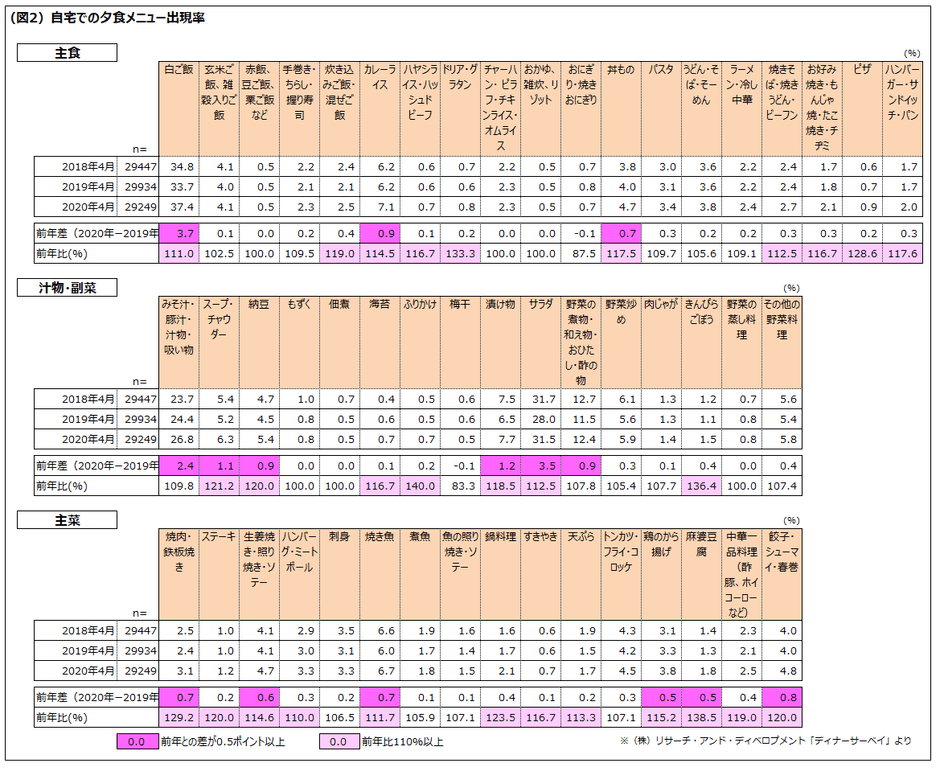The width and height of the screenshot is (940, 771).
Task: Click the 焼き魚 column header cell
Action: (379, 574)
